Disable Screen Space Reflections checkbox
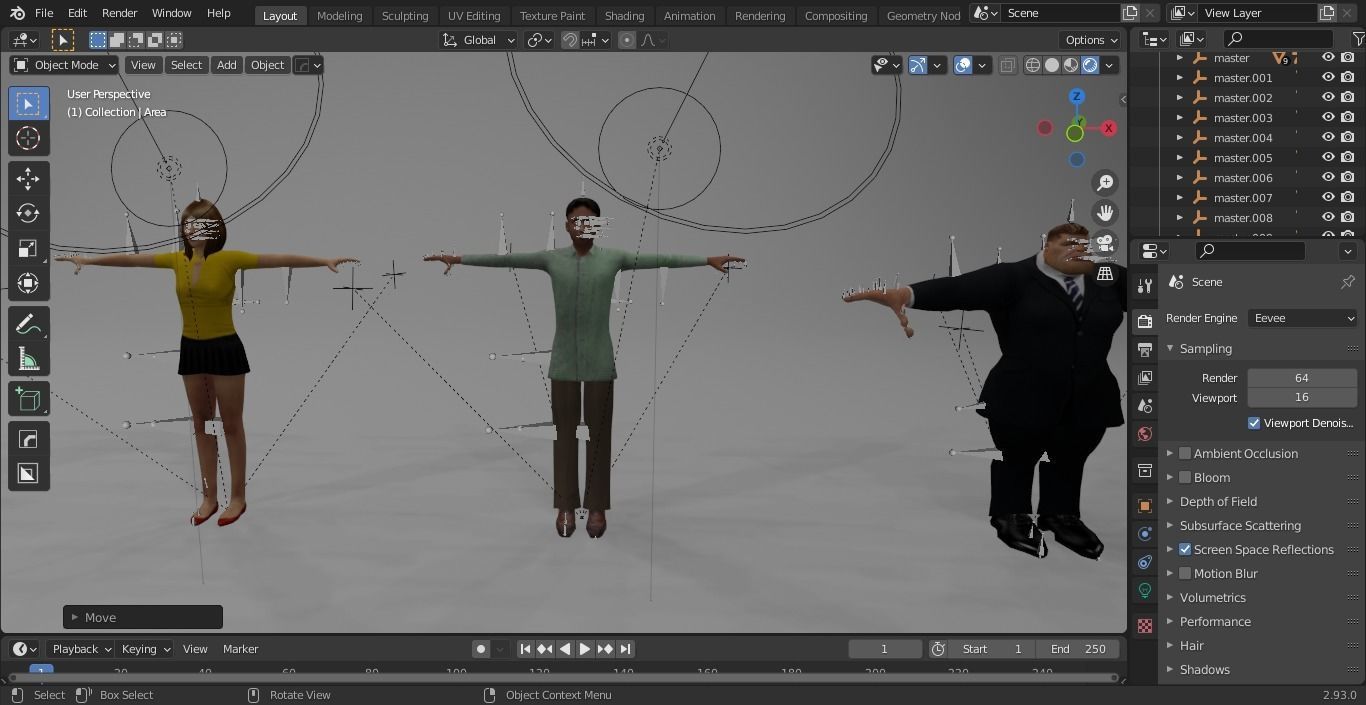The image size is (1366, 705). pyautogui.click(x=1185, y=549)
